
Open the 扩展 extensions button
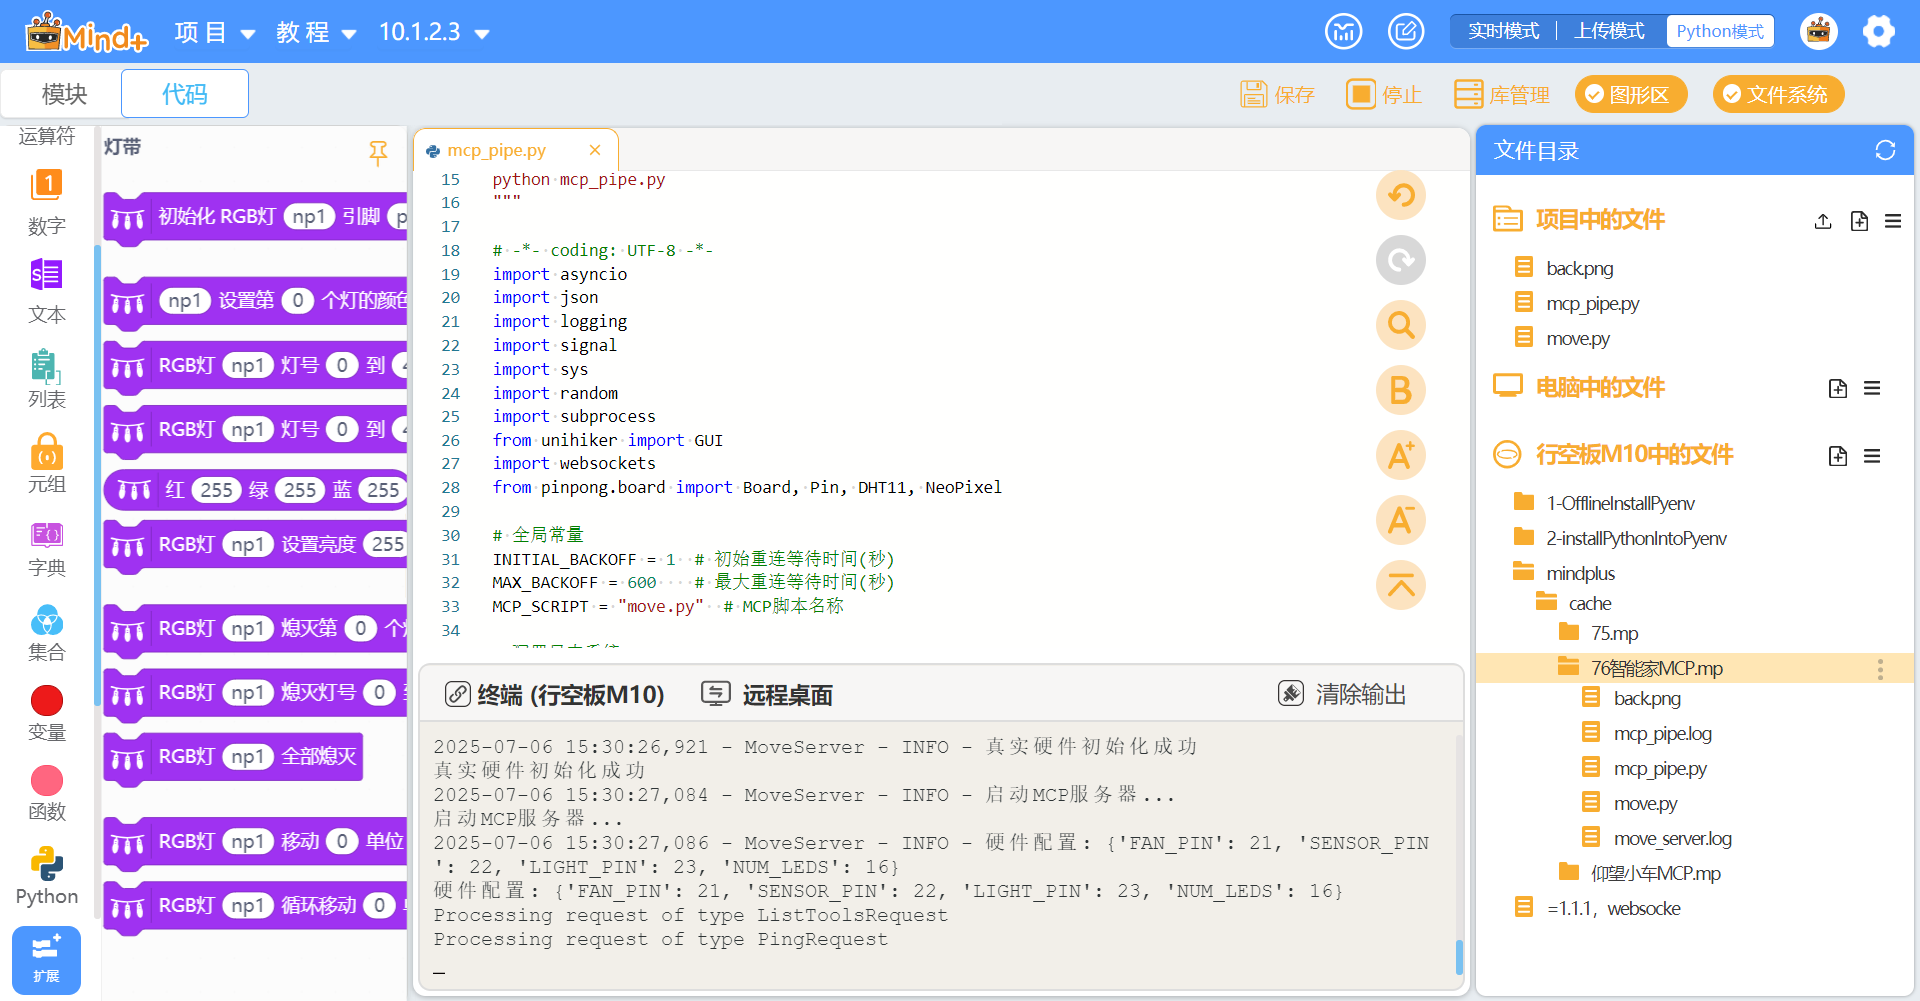tap(46, 960)
